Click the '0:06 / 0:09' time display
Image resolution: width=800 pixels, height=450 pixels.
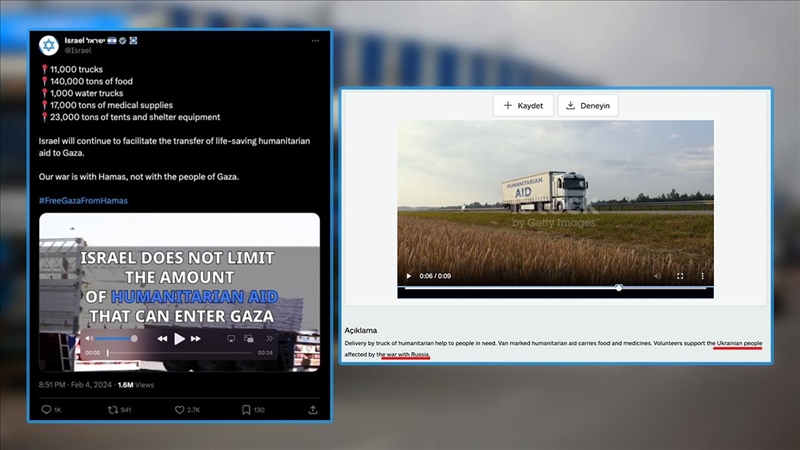point(435,276)
